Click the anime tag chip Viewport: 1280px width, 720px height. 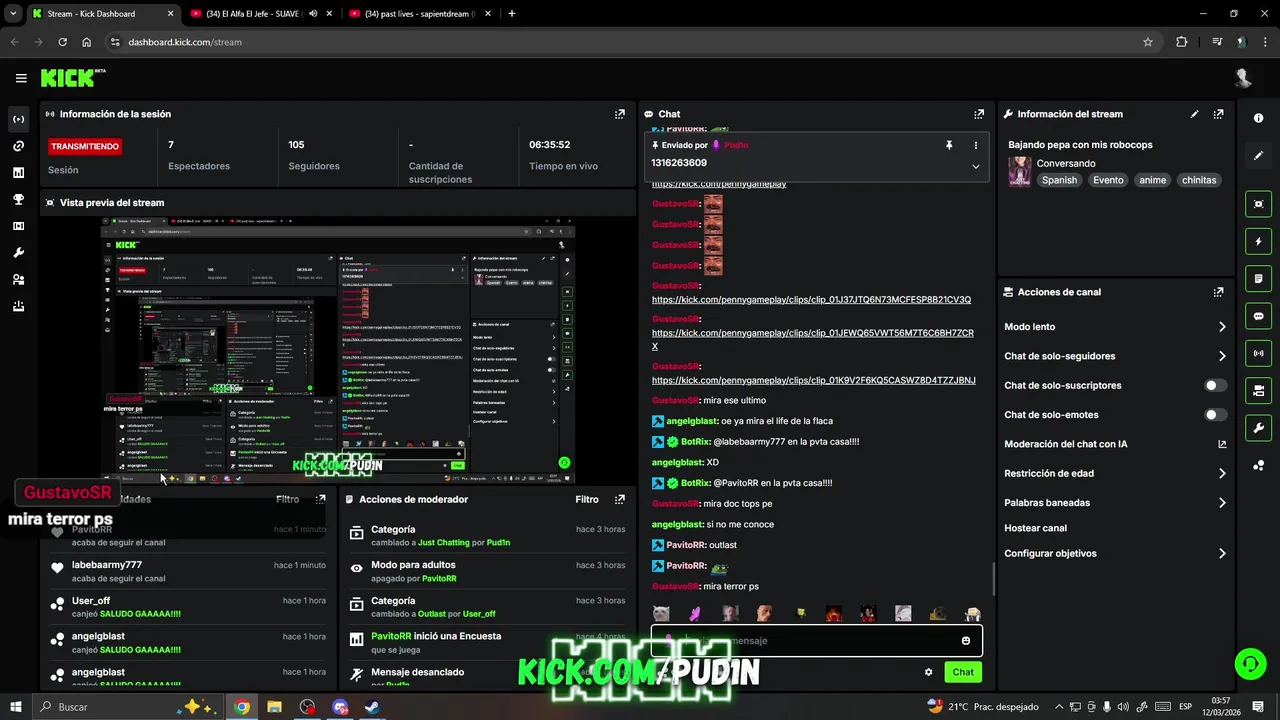click(x=1153, y=180)
